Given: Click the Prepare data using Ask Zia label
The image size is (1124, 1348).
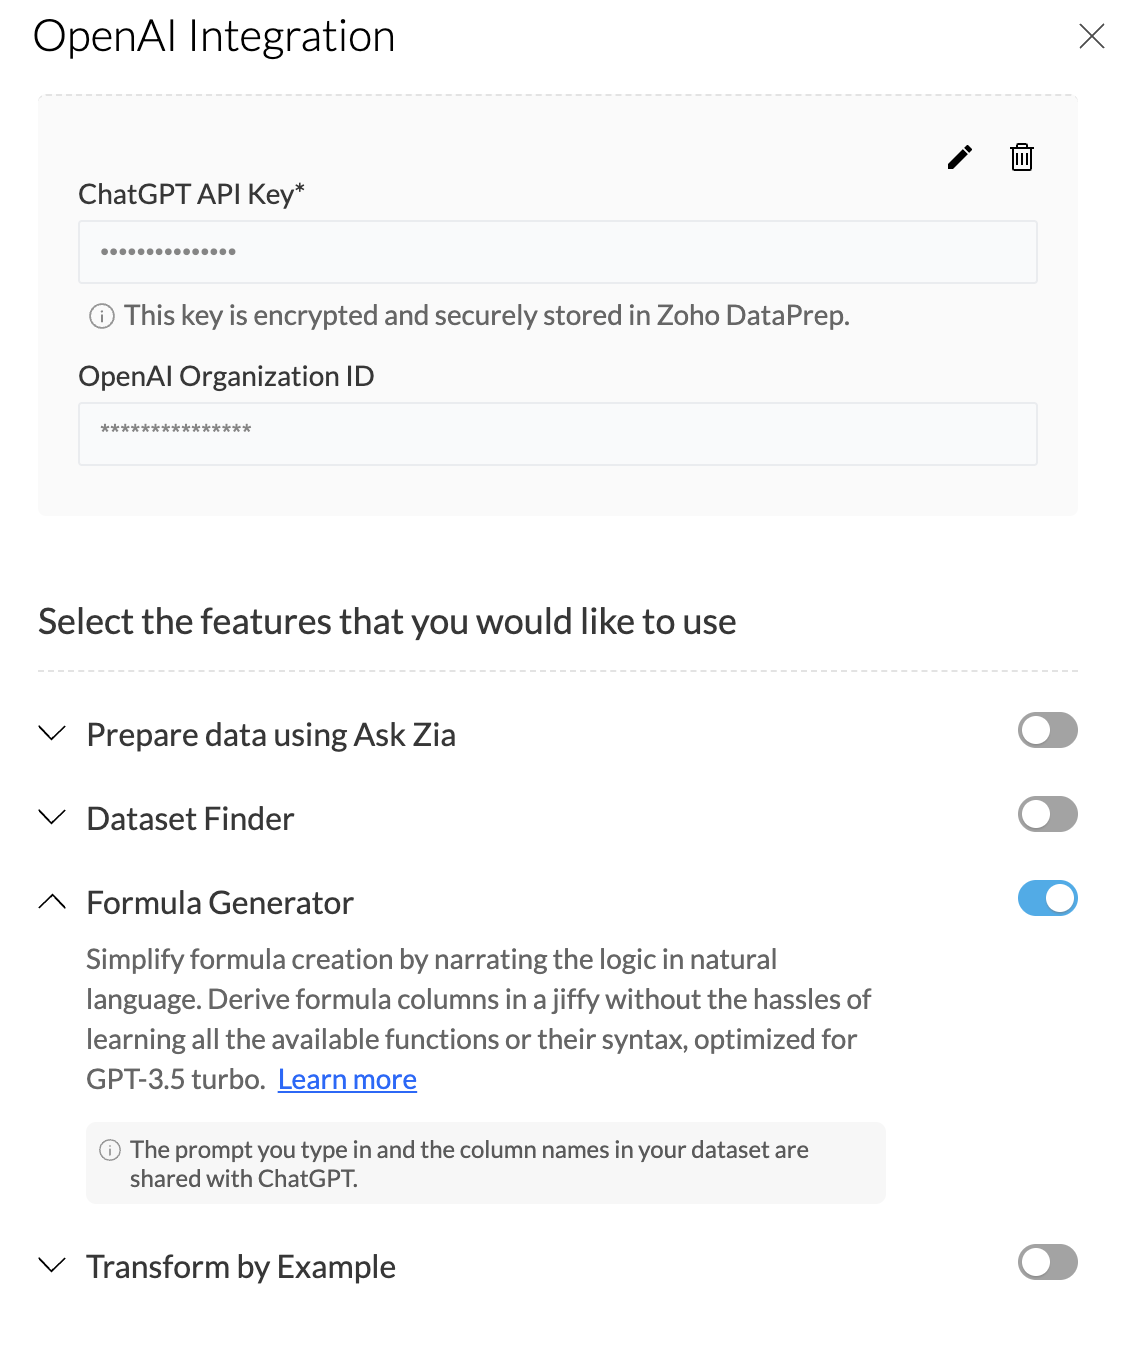Looking at the screenshot, I should (271, 735).
